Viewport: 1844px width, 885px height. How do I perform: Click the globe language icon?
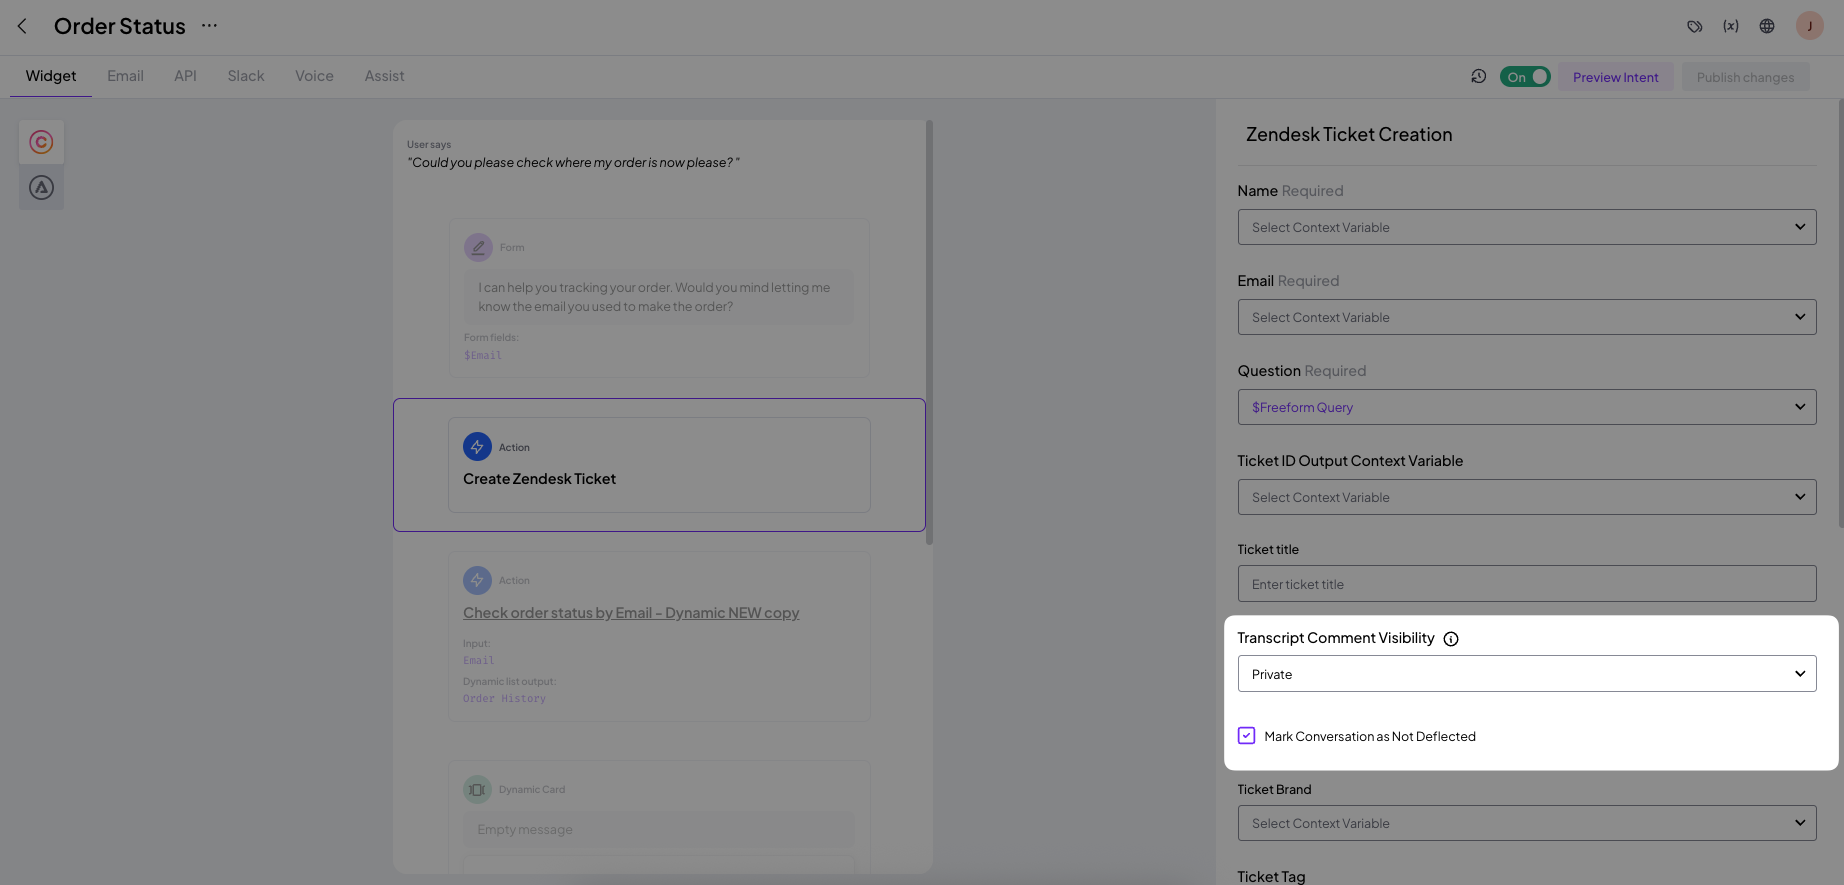(1767, 27)
